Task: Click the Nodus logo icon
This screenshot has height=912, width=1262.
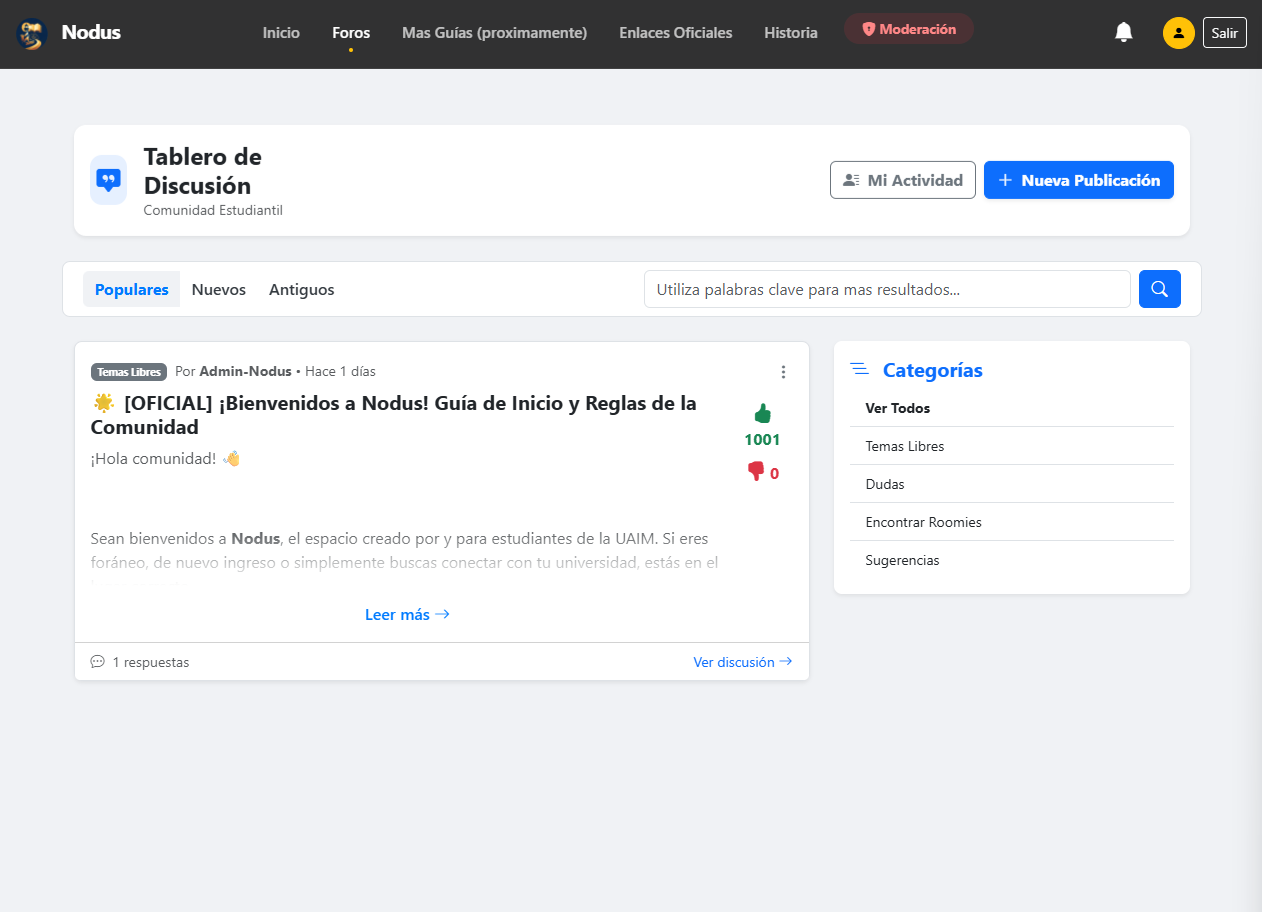Action: click(32, 33)
